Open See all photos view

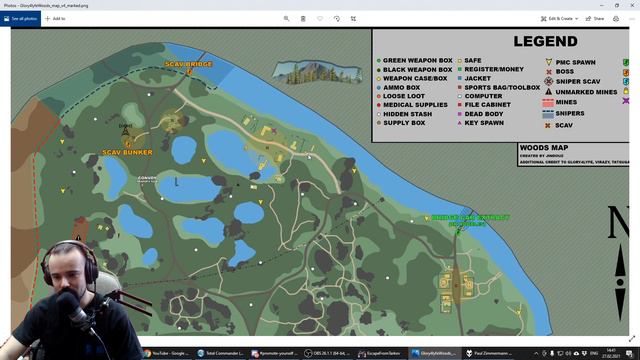20,18
